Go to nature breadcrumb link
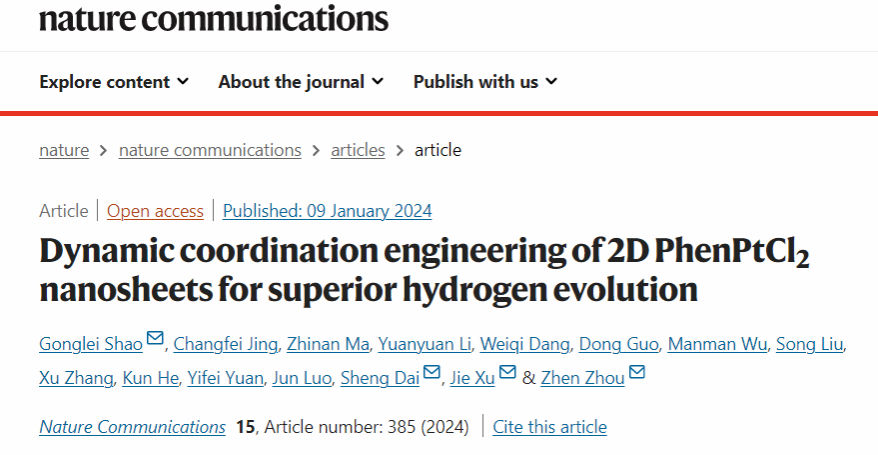Screen dimensions: 878x455 point(64,150)
